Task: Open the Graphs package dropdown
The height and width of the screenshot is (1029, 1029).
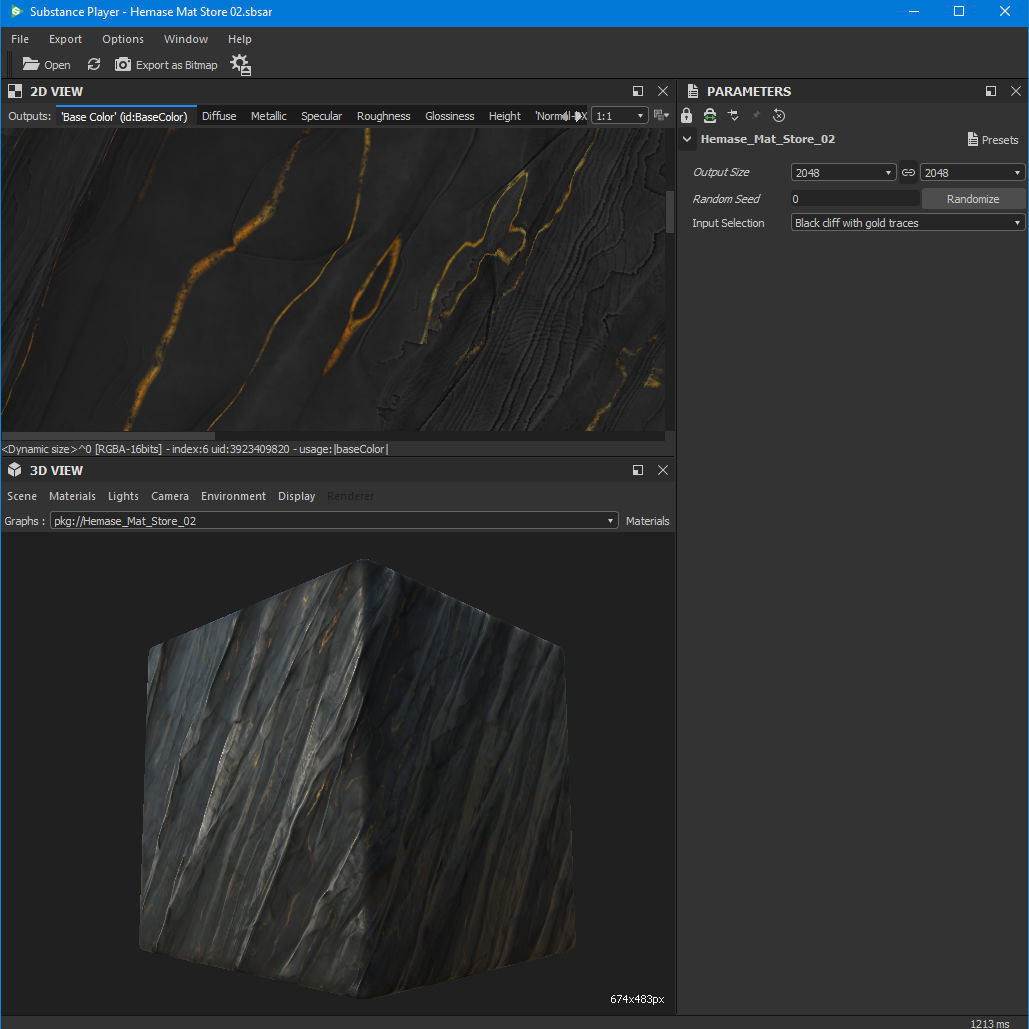Action: click(x=334, y=520)
